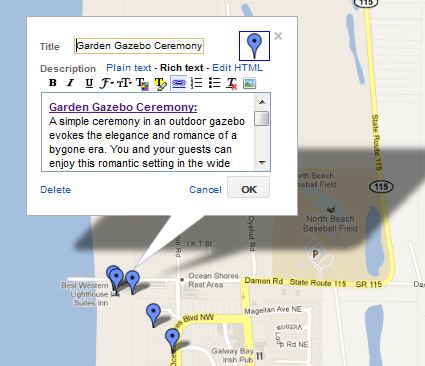
Task: Choose text color tool
Action: (142, 84)
